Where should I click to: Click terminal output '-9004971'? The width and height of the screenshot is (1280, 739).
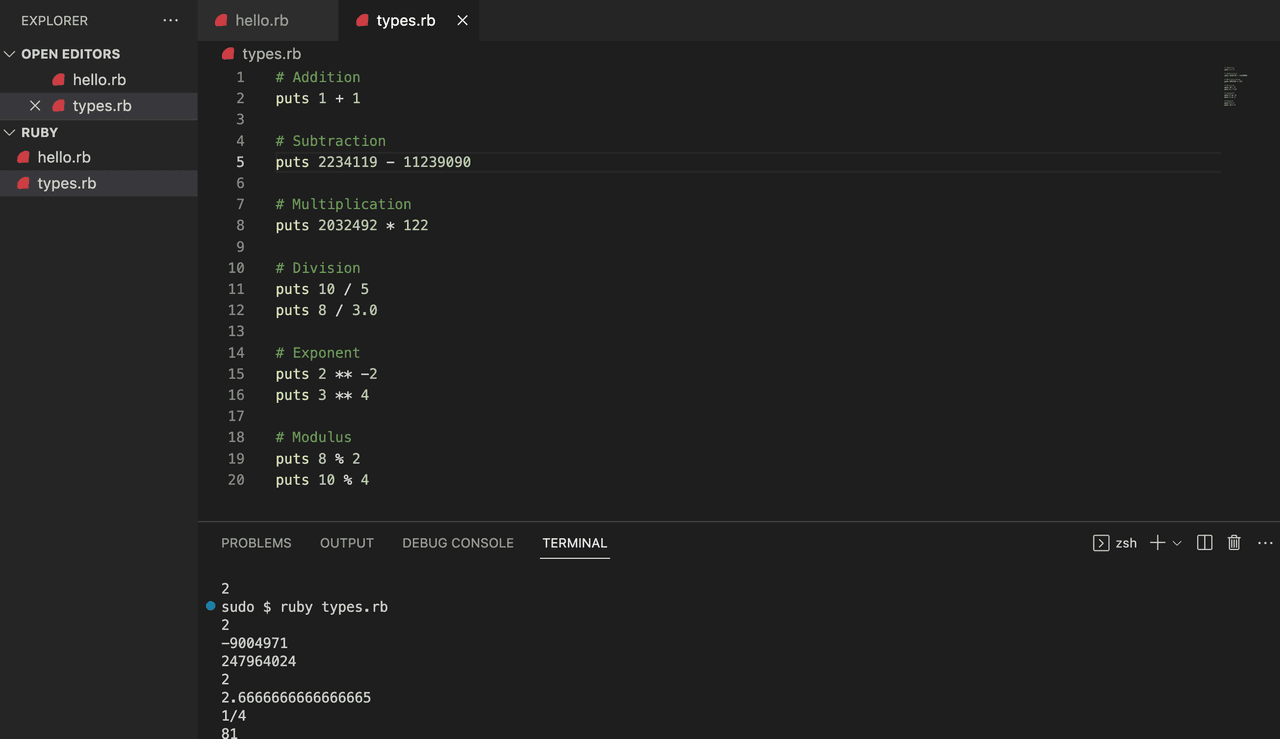click(x=254, y=643)
